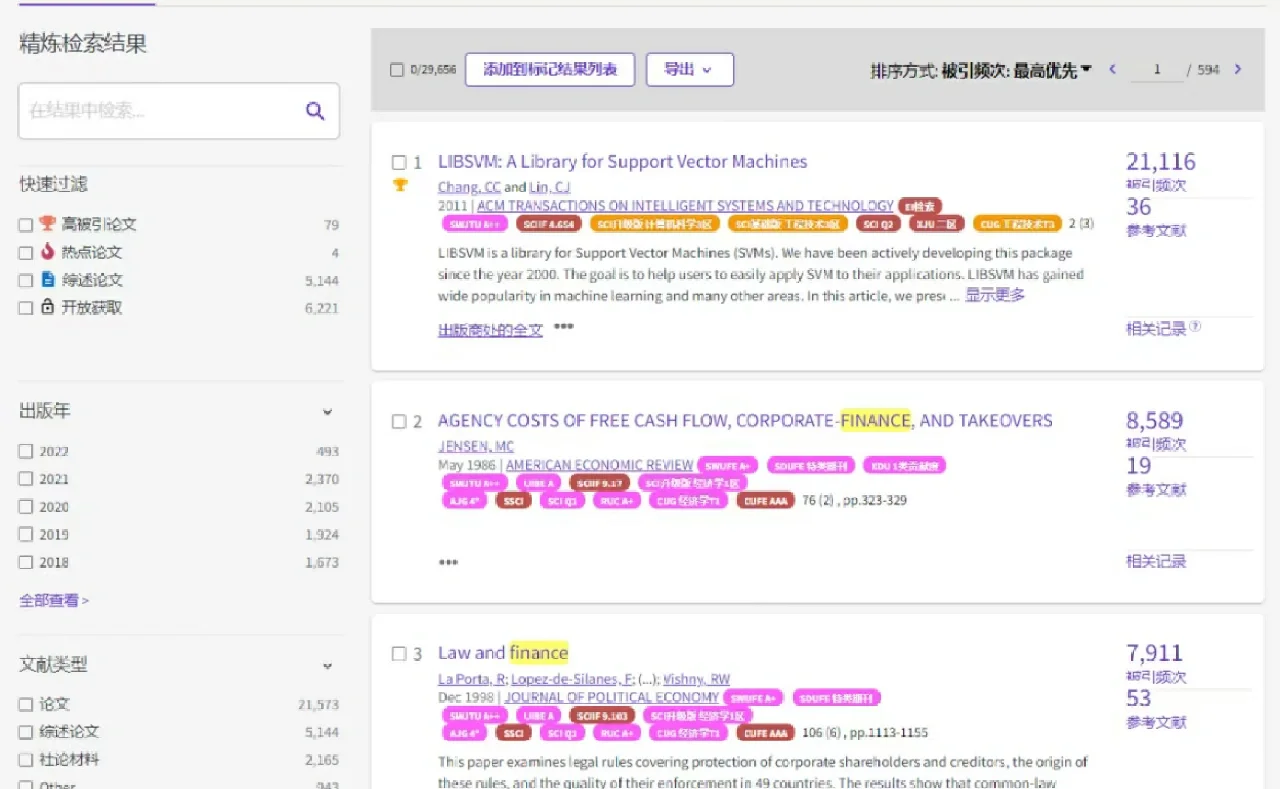Click the trophy icon under result 1

pos(400,185)
